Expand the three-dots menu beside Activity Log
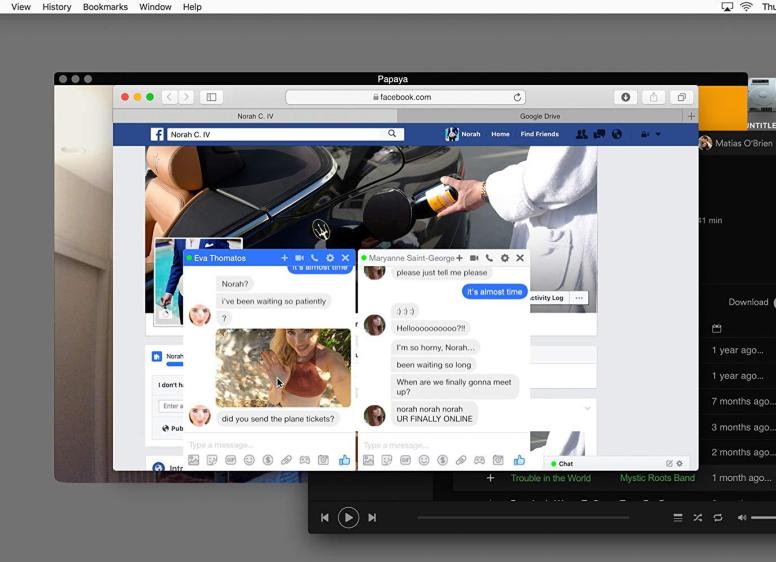Viewport: 776px width, 562px height. [x=579, y=298]
